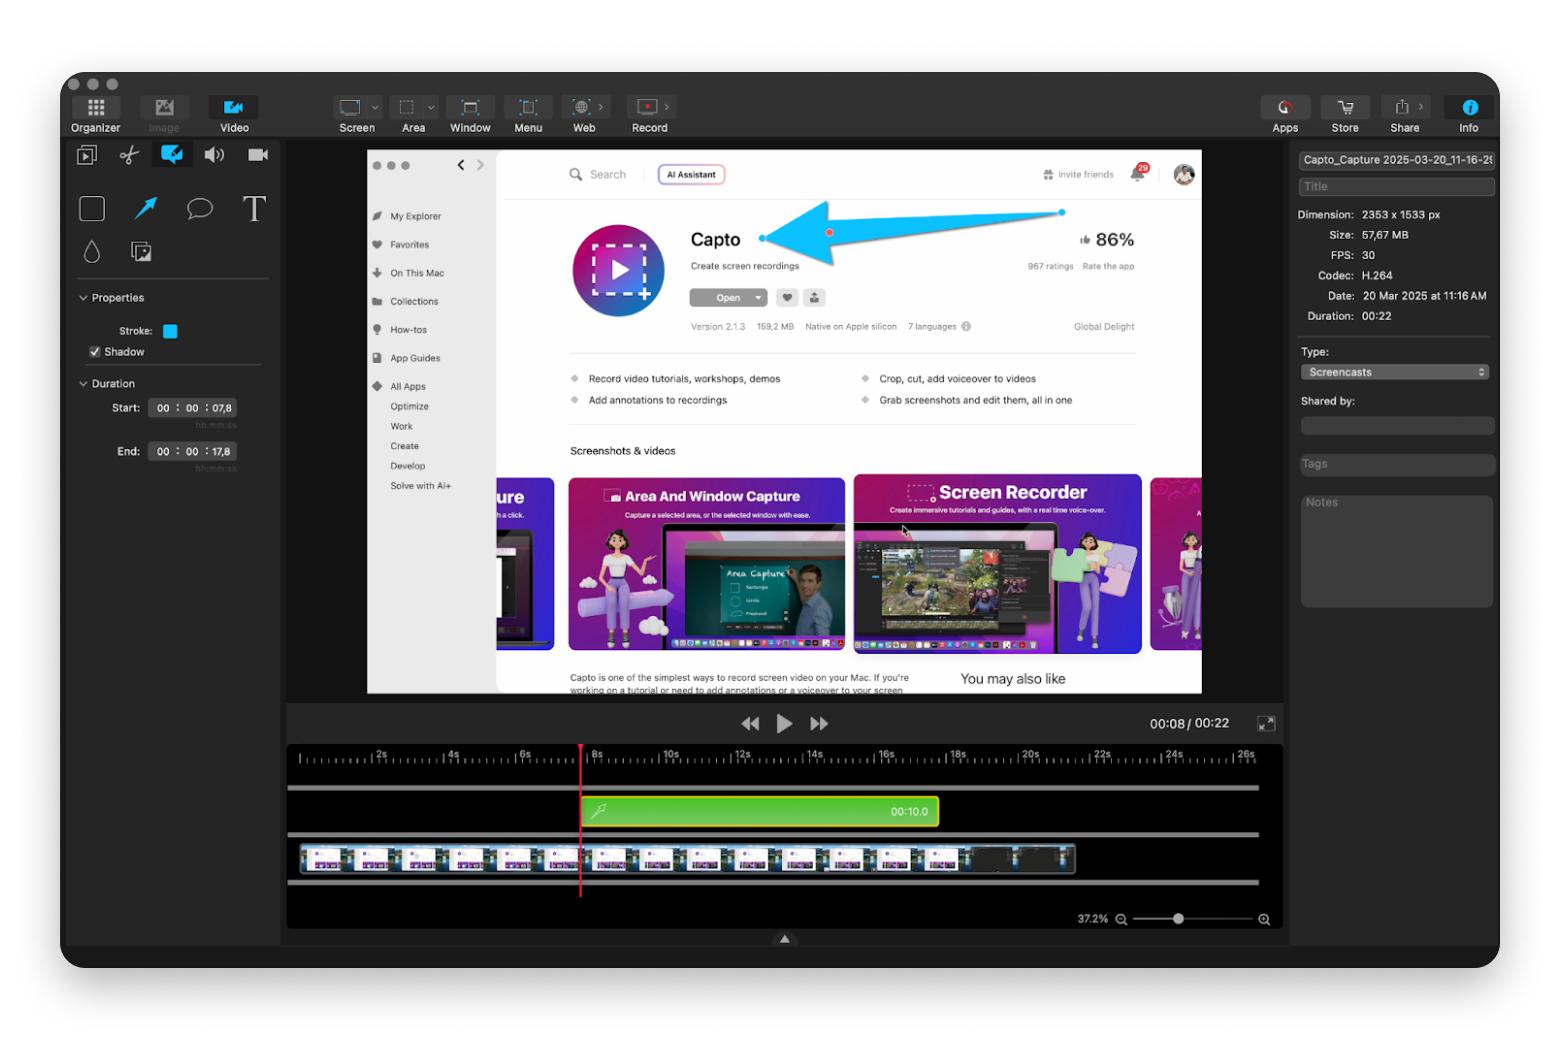
Task: Collapse the Properties section
Action: pos(83,298)
